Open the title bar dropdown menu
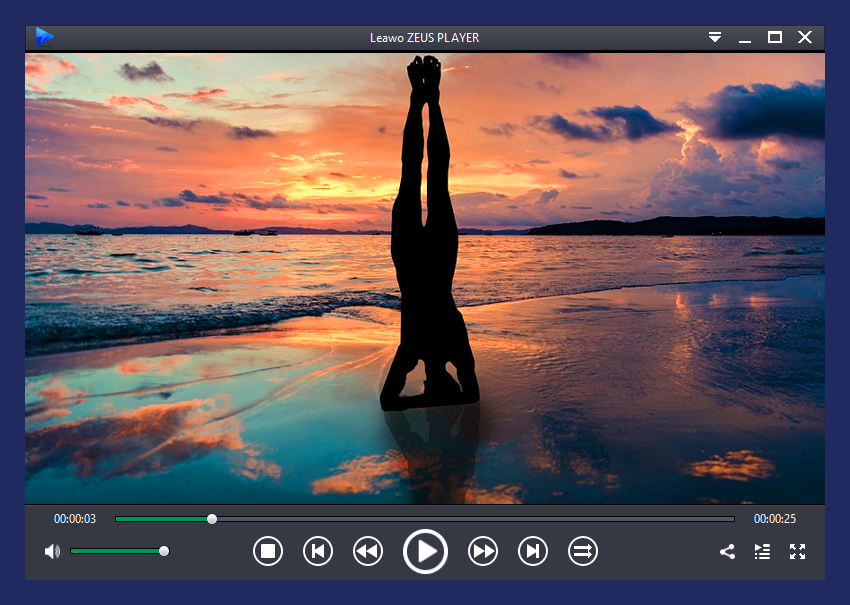The width and height of the screenshot is (850, 605). (715, 37)
